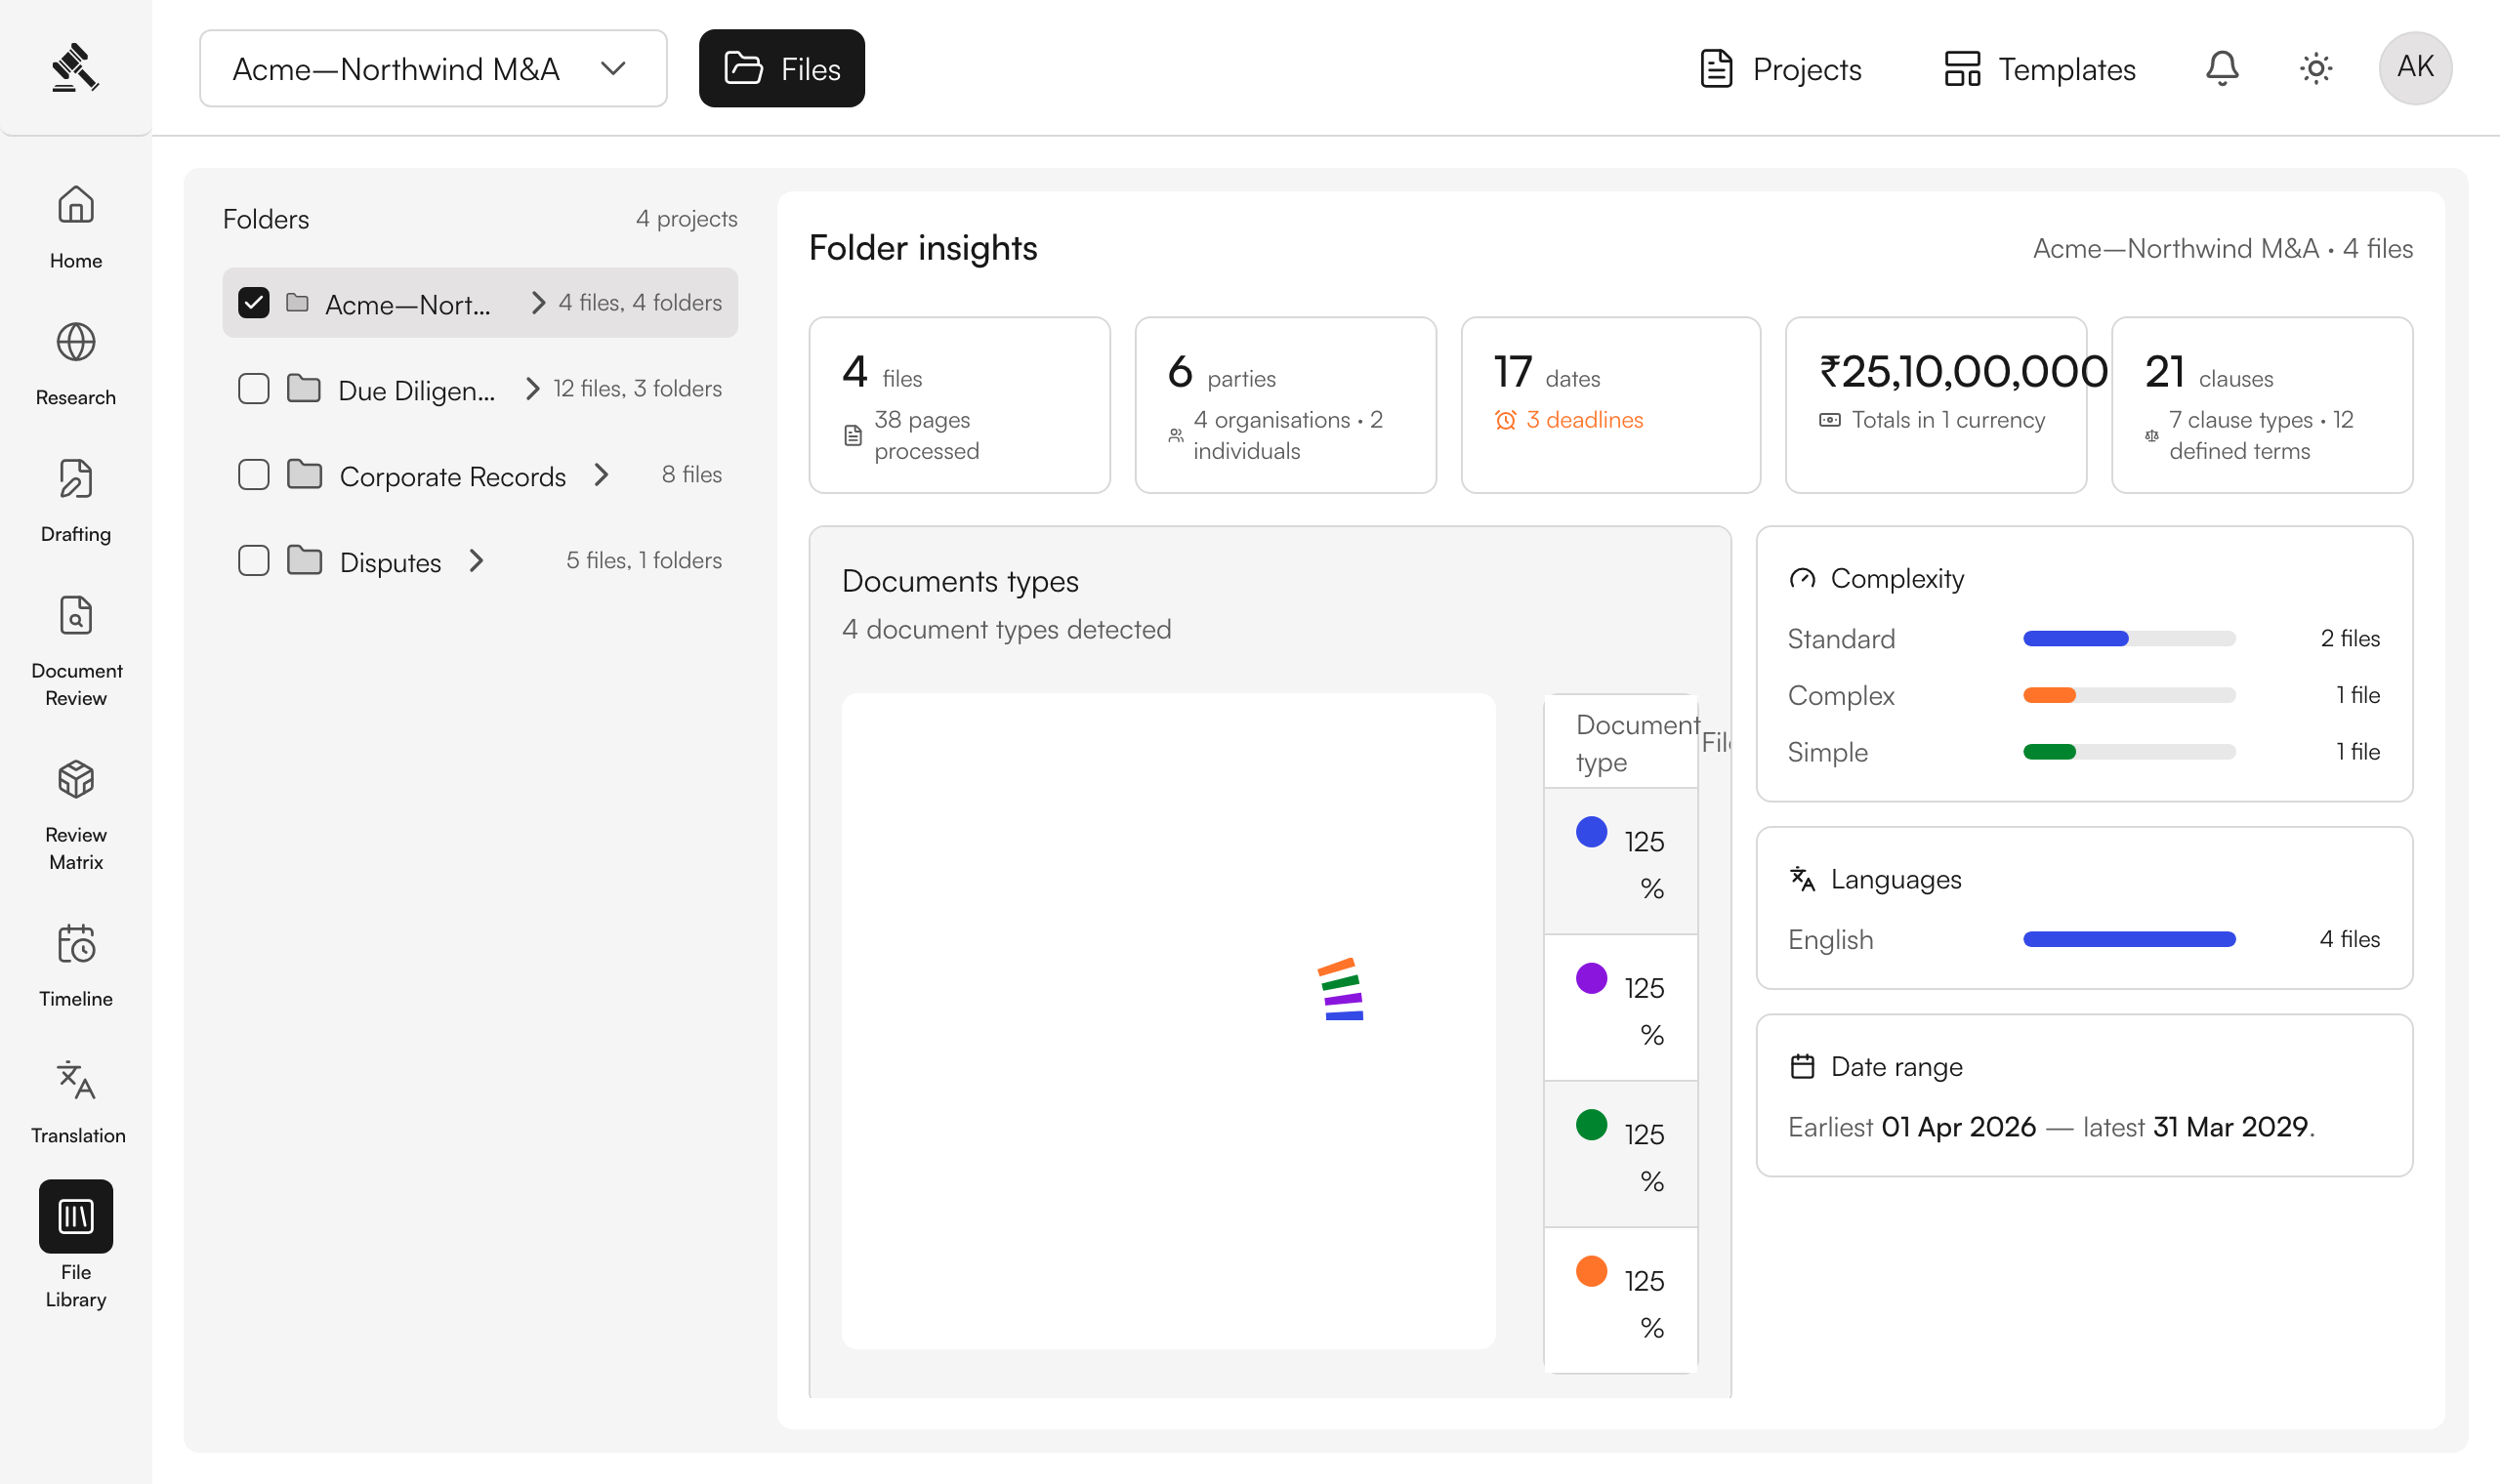The width and height of the screenshot is (2500, 1484).
Task: Click the 6 parties summary card
Action: (x=1285, y=405)
